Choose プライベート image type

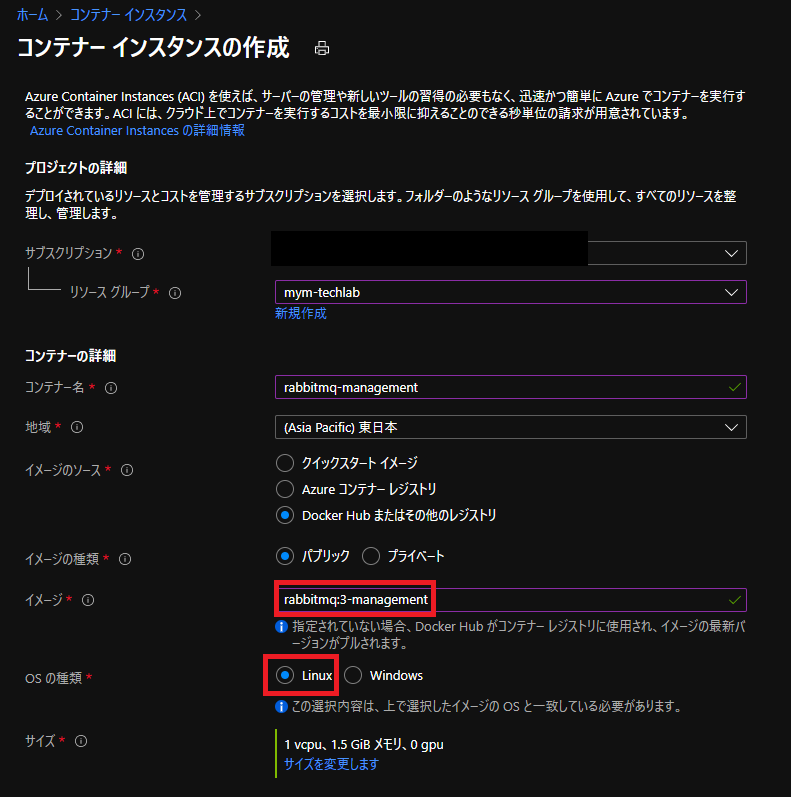tap(371, 556)
